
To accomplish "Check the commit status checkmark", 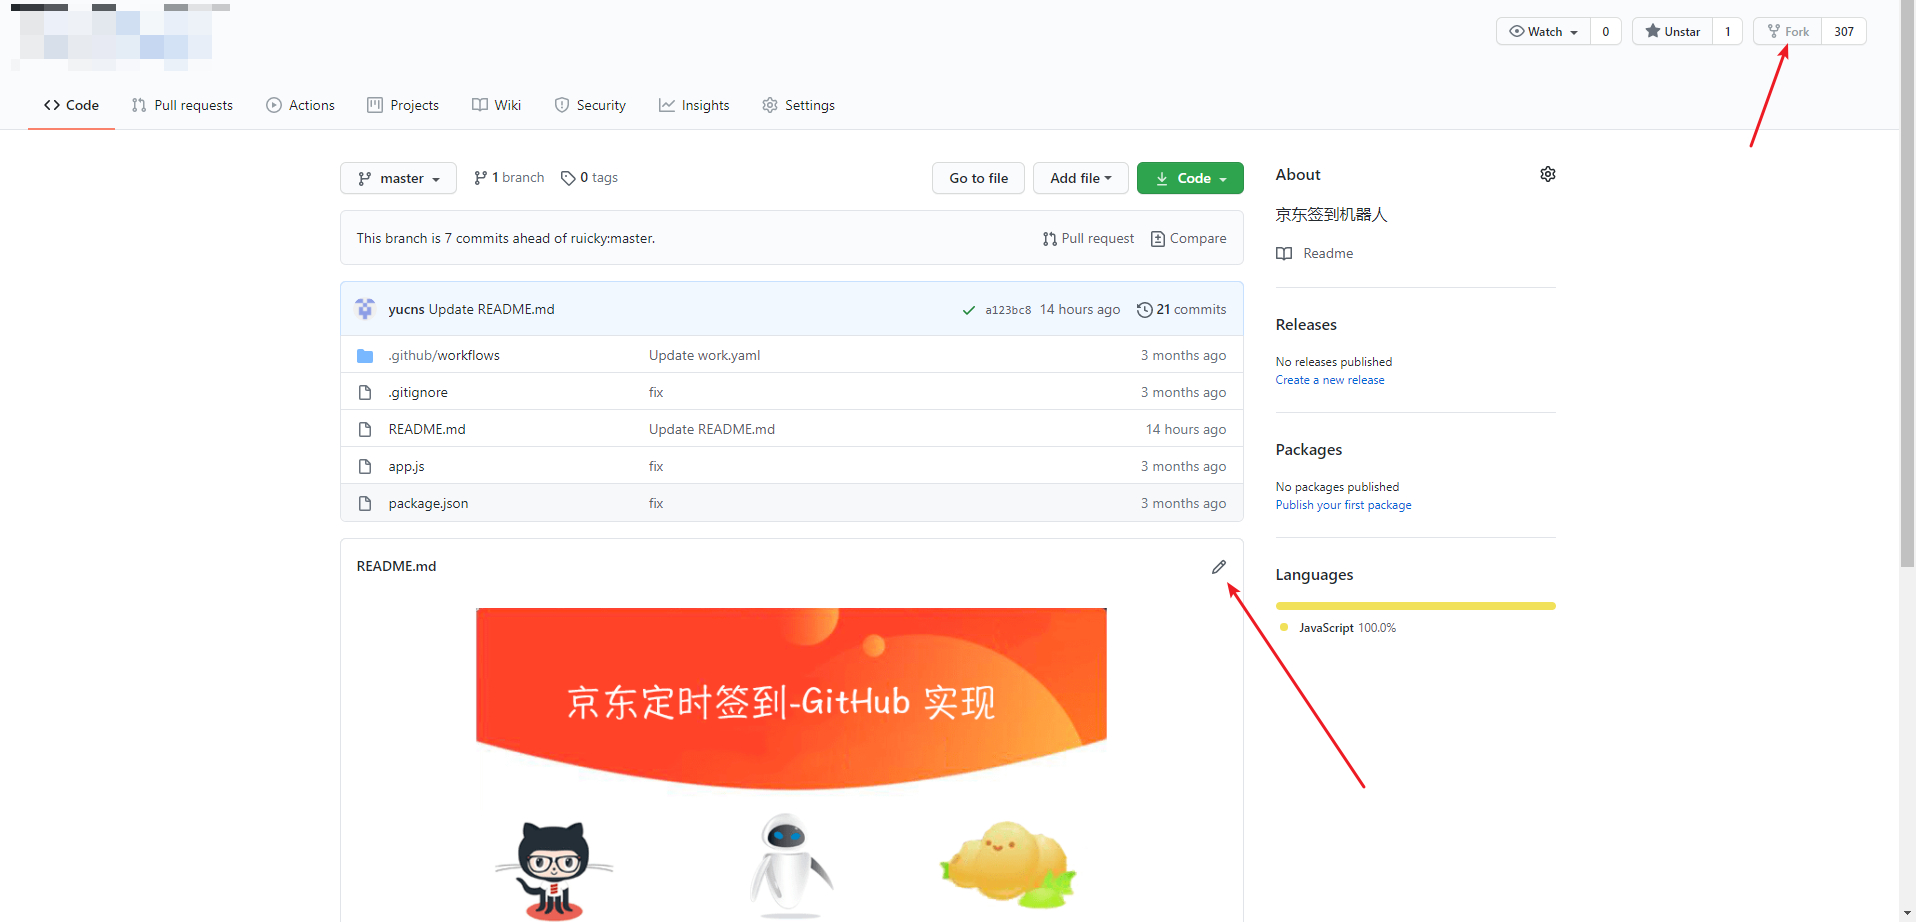I will (968, 310).
